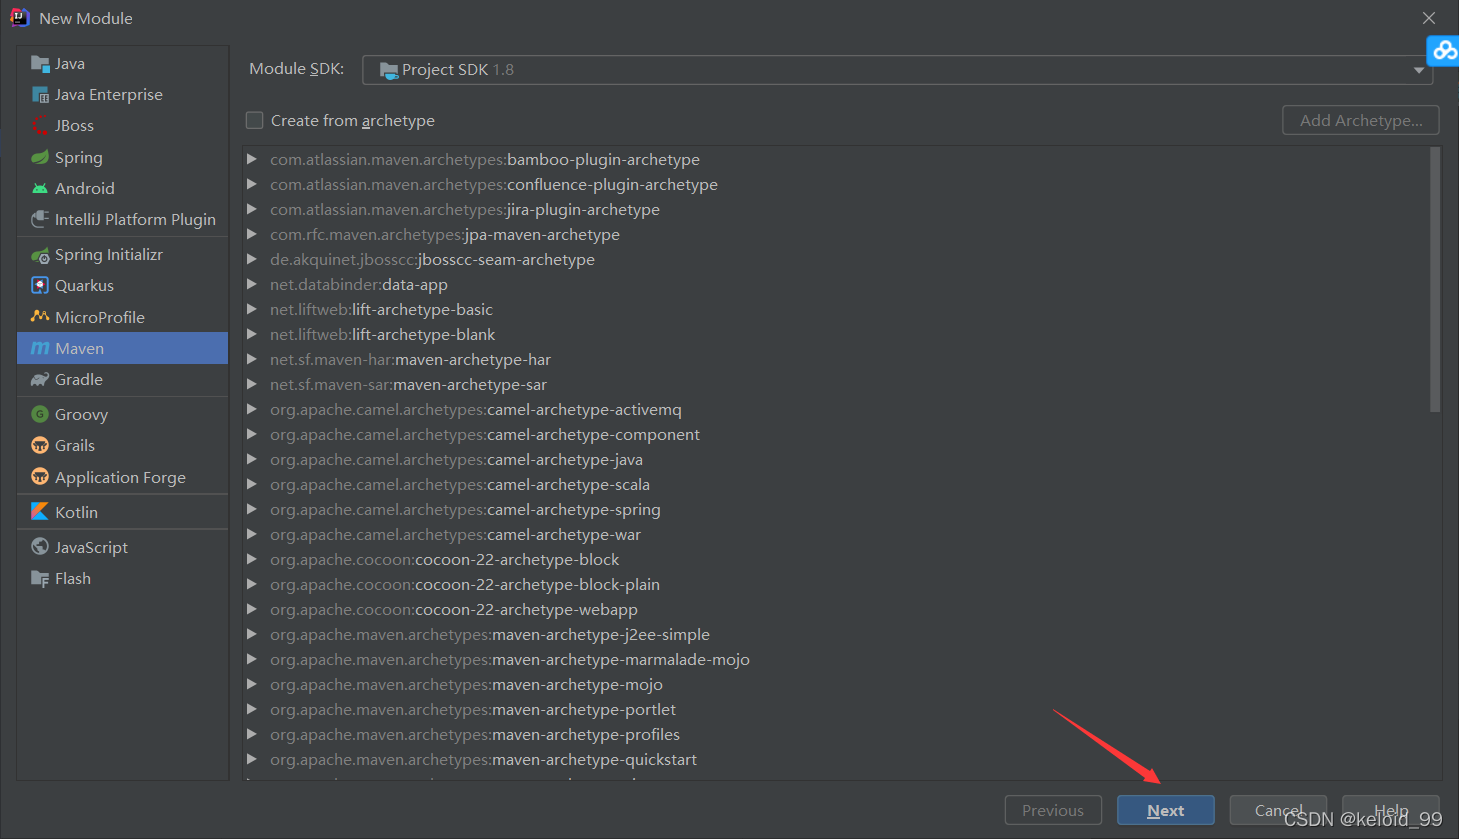Choose the IntelliJ Platform Plugin icon
Viewport: 1459px width, 839px height.
click(40, 220)
